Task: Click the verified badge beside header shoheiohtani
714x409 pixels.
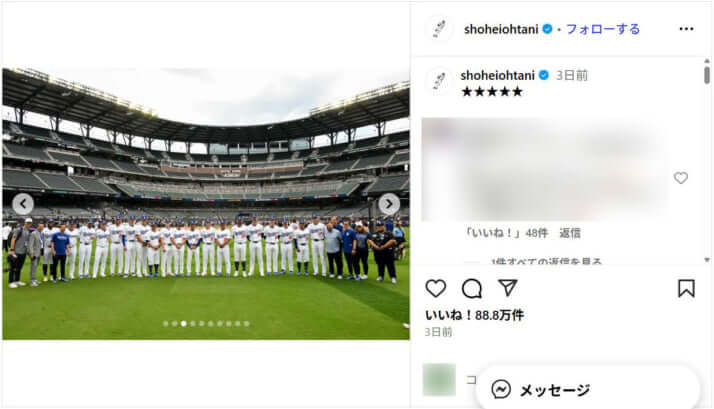Action: (x=547, y=29)
